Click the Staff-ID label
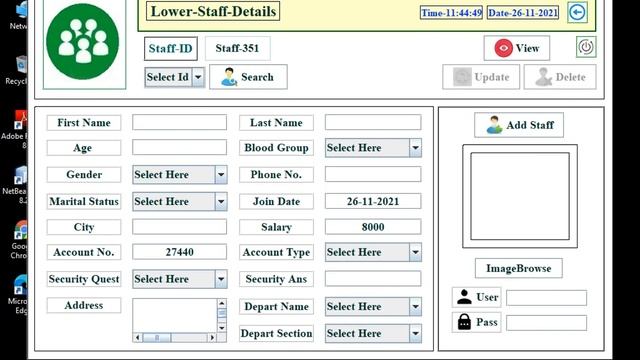 (171, 49)
